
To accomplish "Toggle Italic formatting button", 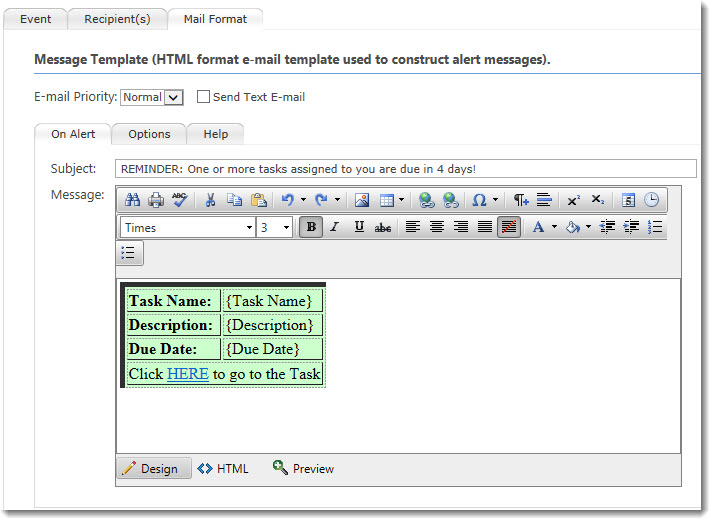I will 335,226.
